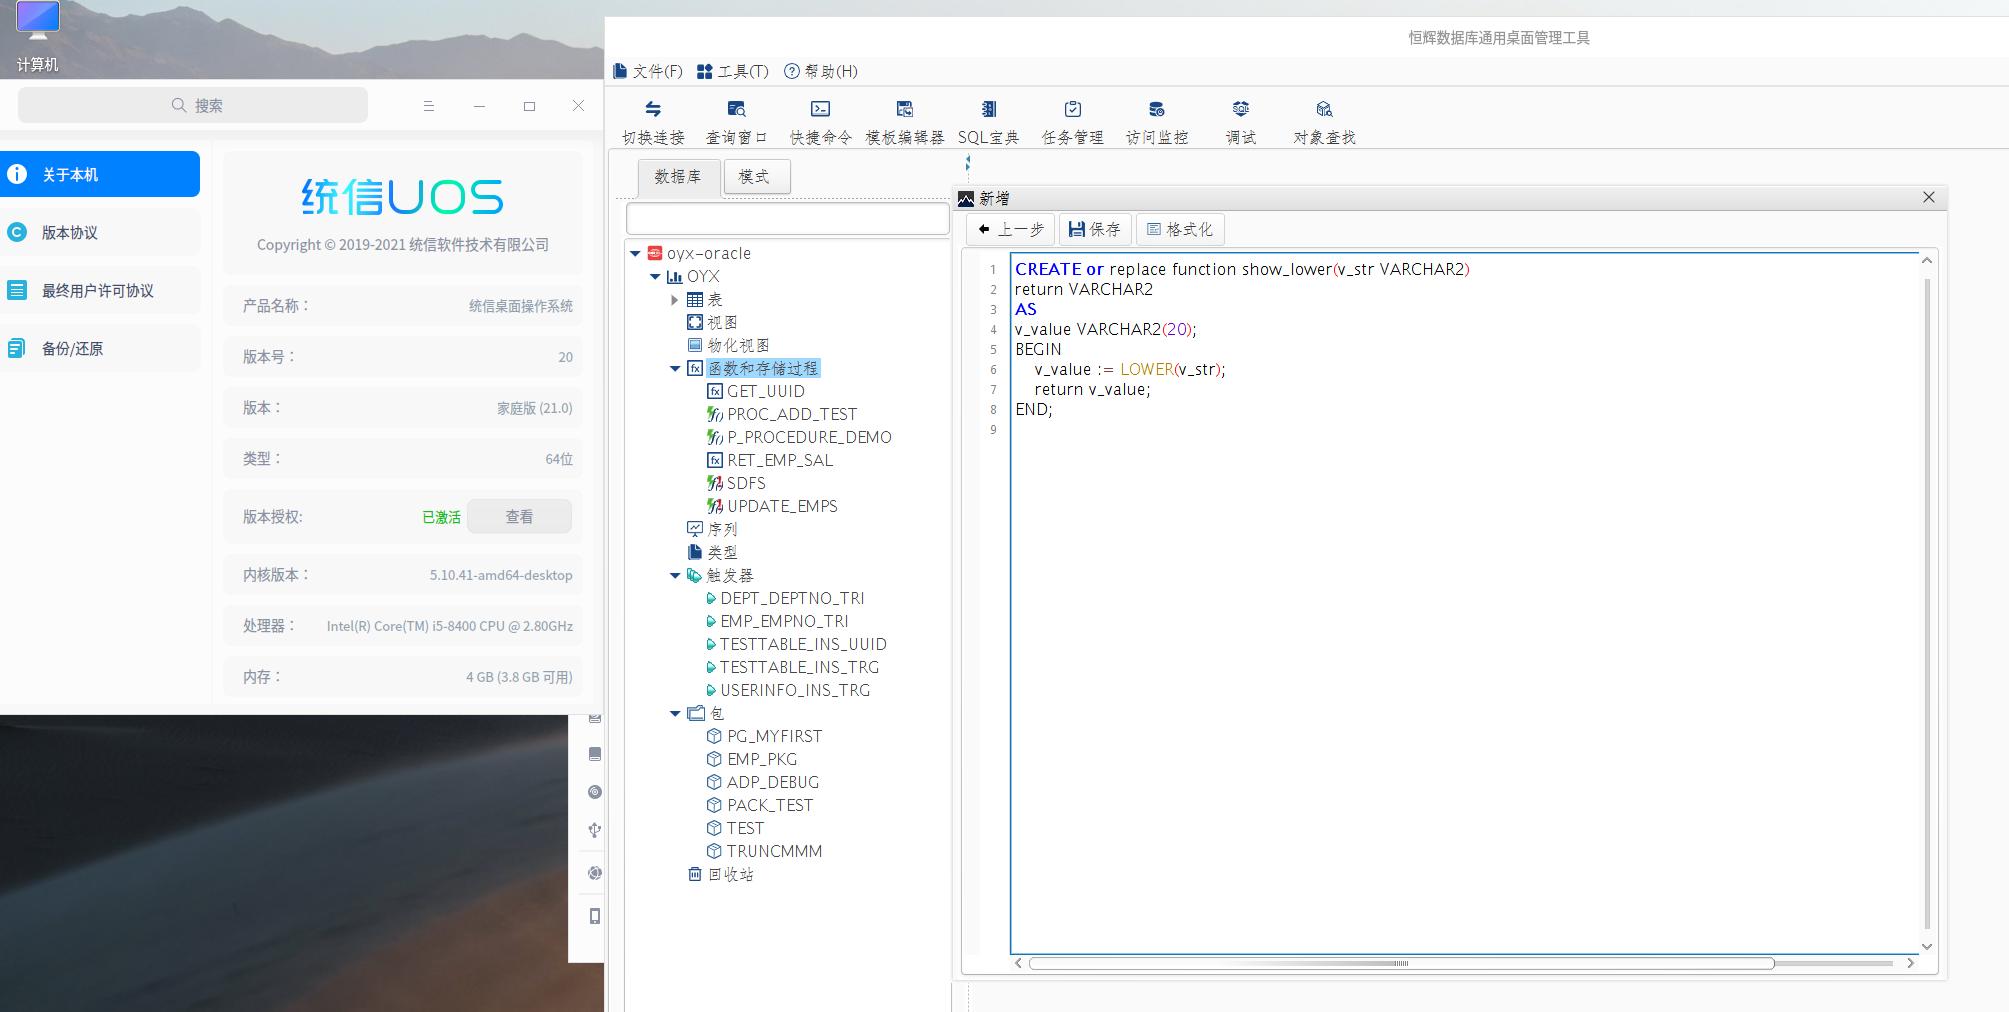Screen dimensions: 2009x1012
Task: Select the 版本协议 sidebar item
Action: click(100, 233)
